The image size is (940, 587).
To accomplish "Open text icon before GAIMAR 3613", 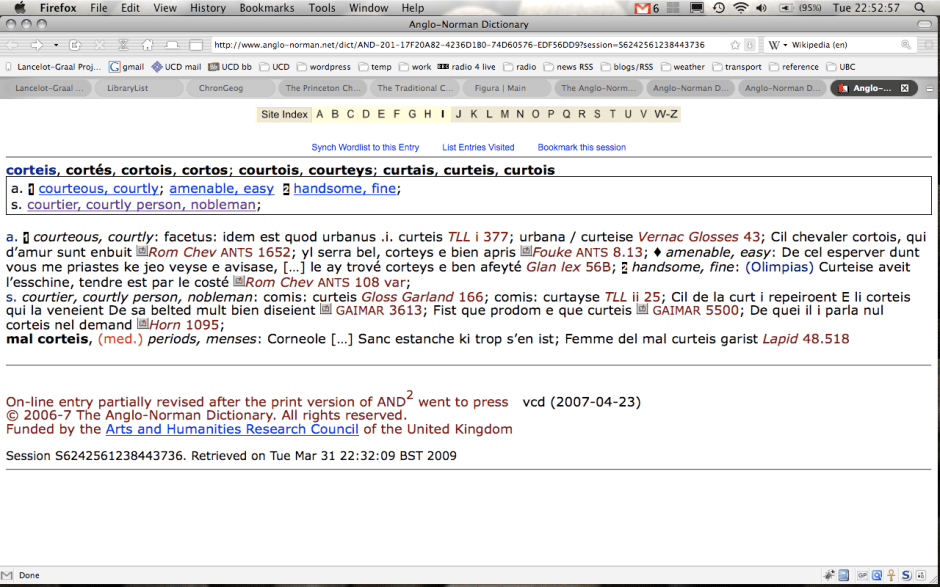I will [x=325, y=311].
